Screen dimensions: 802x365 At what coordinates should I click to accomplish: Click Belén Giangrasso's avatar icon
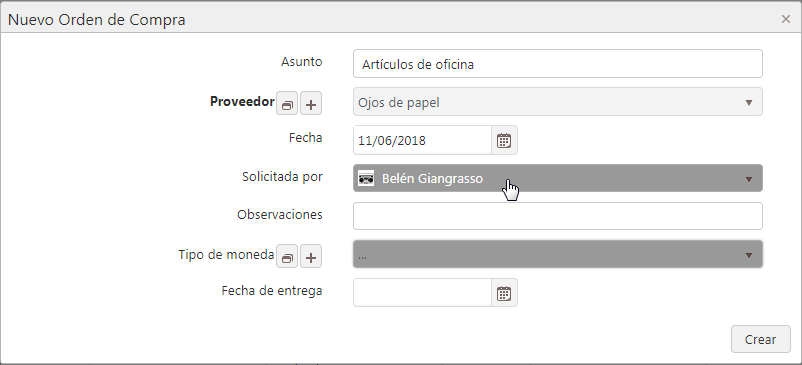click(x=366, y=178)
